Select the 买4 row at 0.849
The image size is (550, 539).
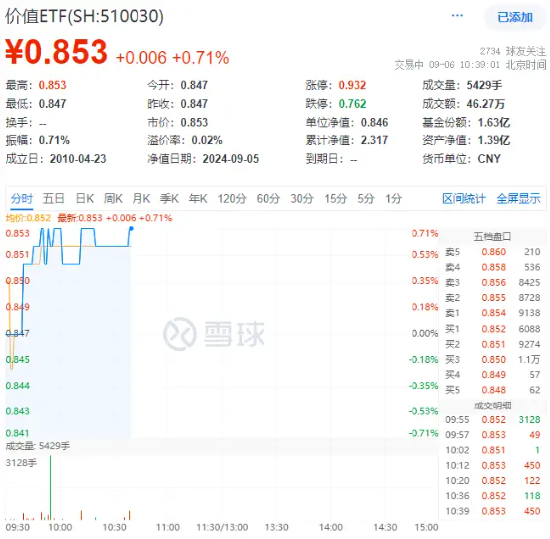click(492, 375)
